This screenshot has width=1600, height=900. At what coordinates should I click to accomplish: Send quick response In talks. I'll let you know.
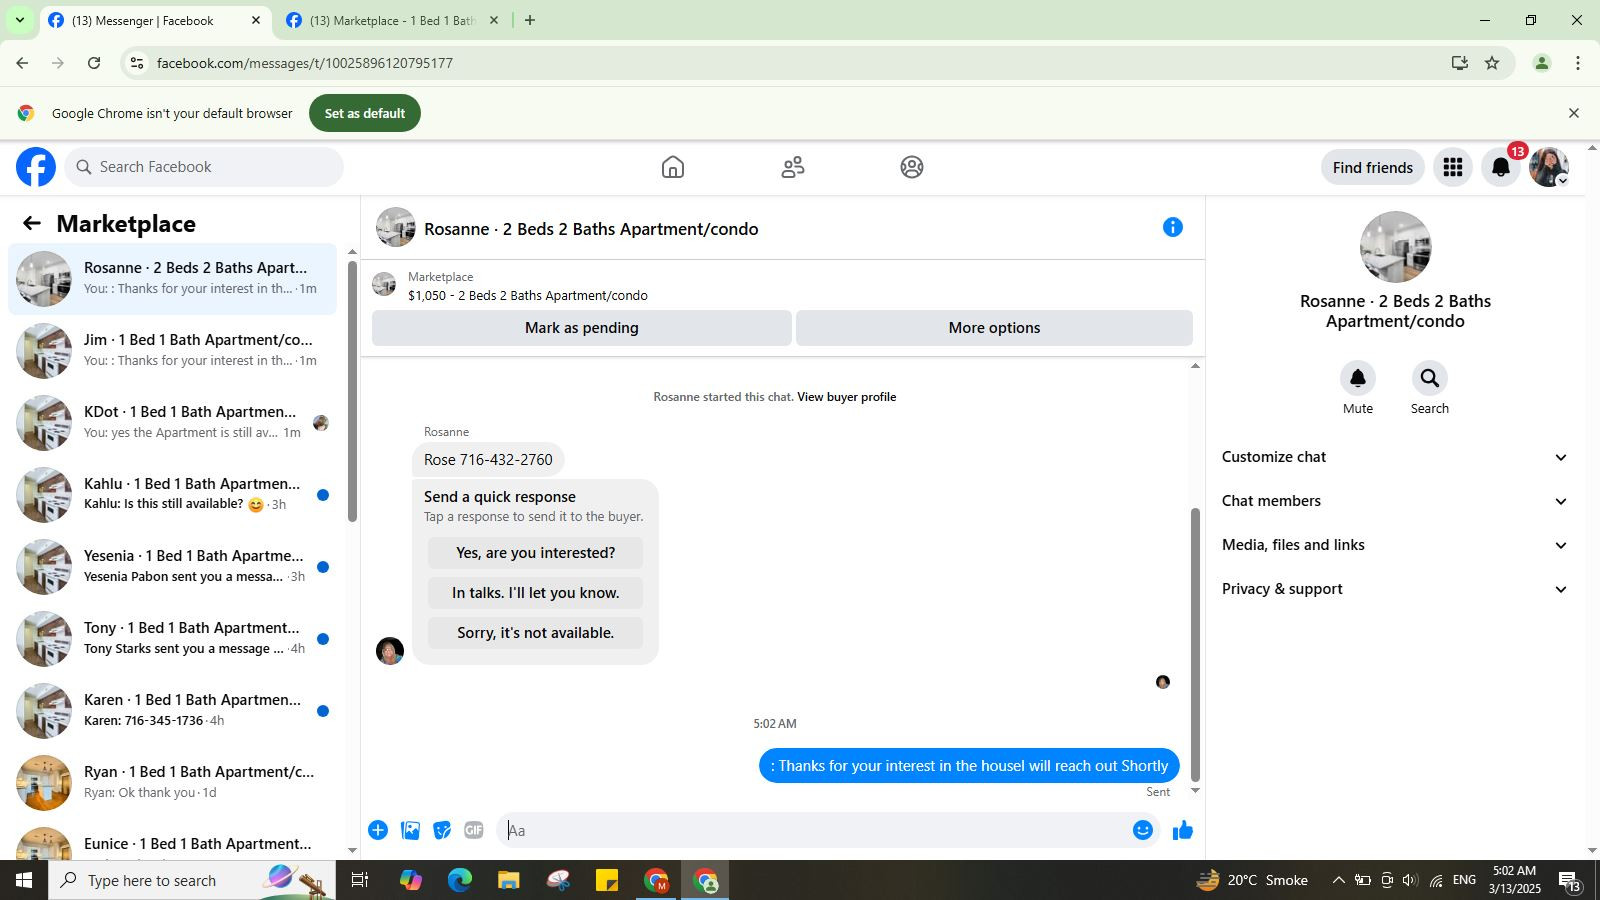click(535, 593)
